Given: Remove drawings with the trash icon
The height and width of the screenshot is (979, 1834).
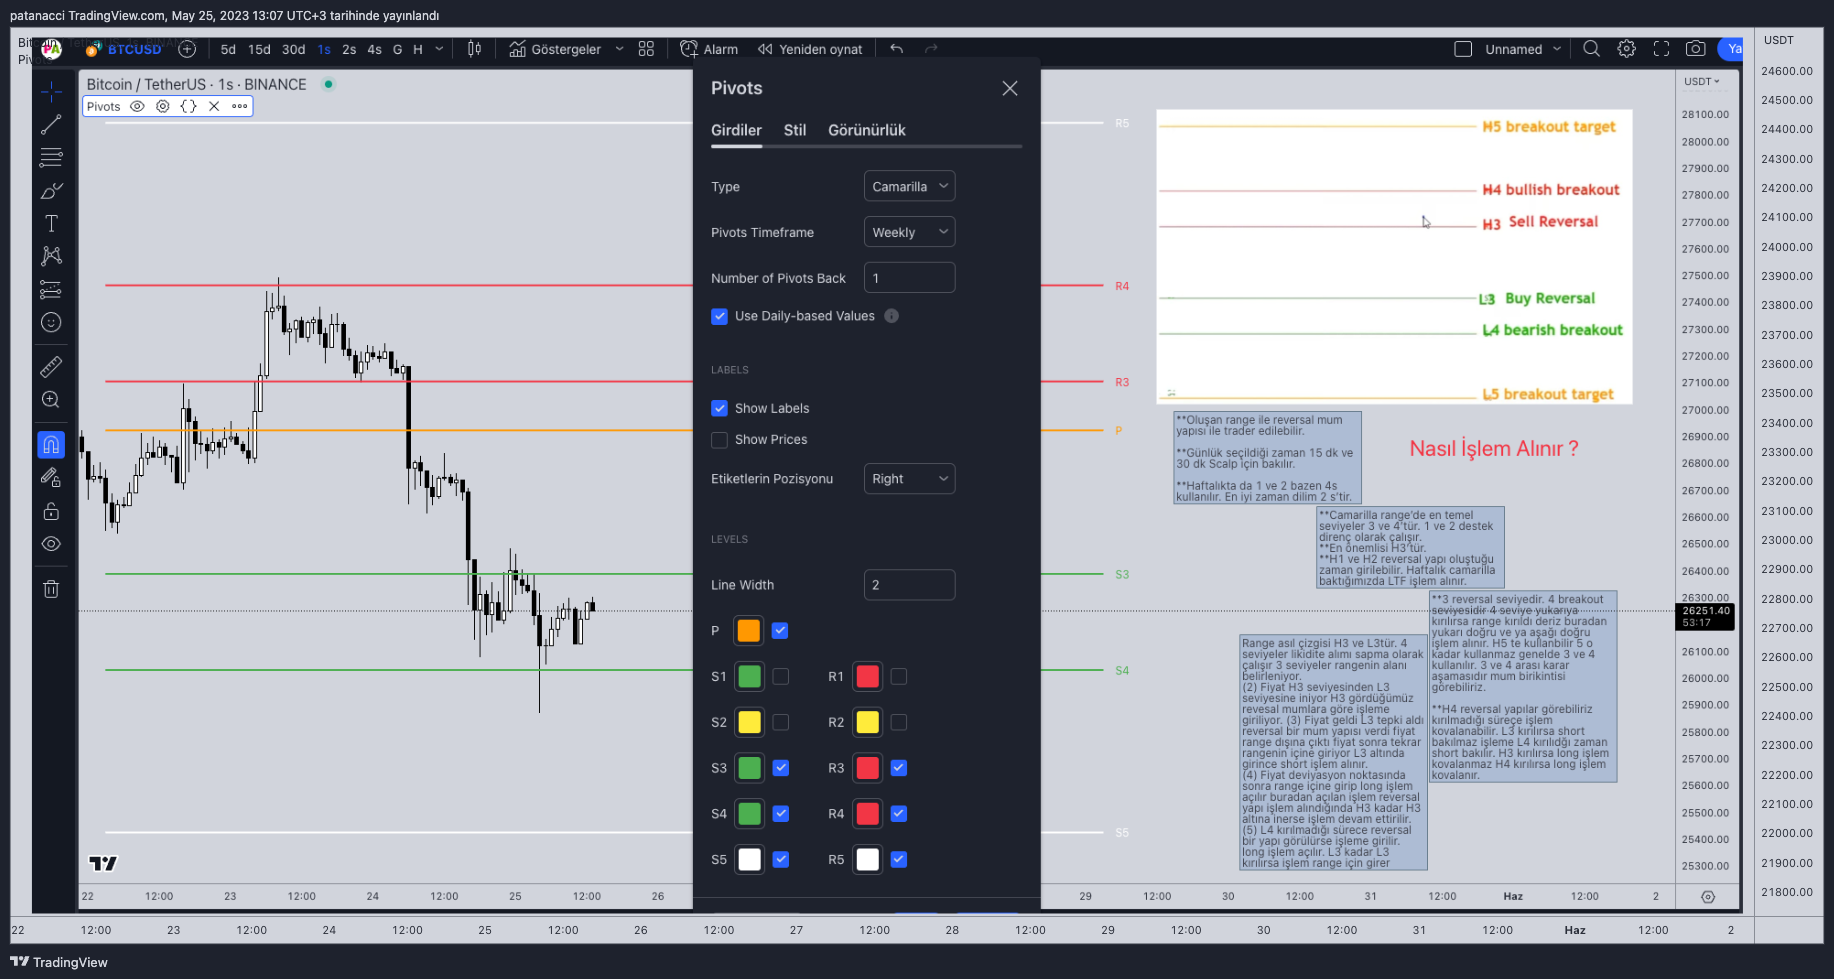Looking at the screenshot, I should (51, 589).
